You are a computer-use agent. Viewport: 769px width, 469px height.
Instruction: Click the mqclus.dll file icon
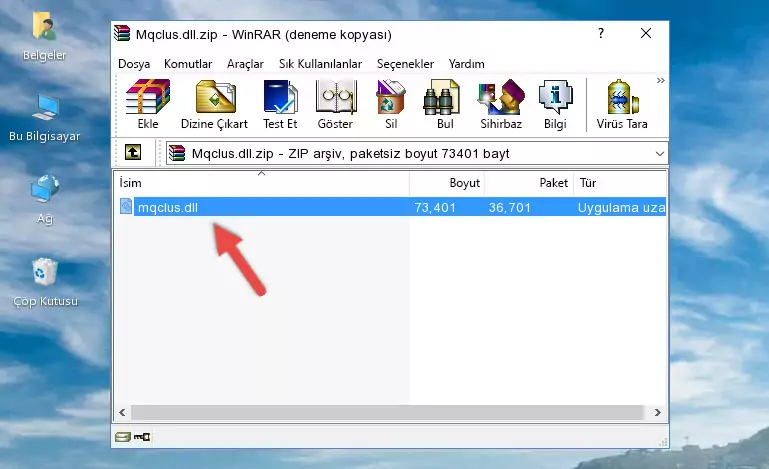pos(126,207)
